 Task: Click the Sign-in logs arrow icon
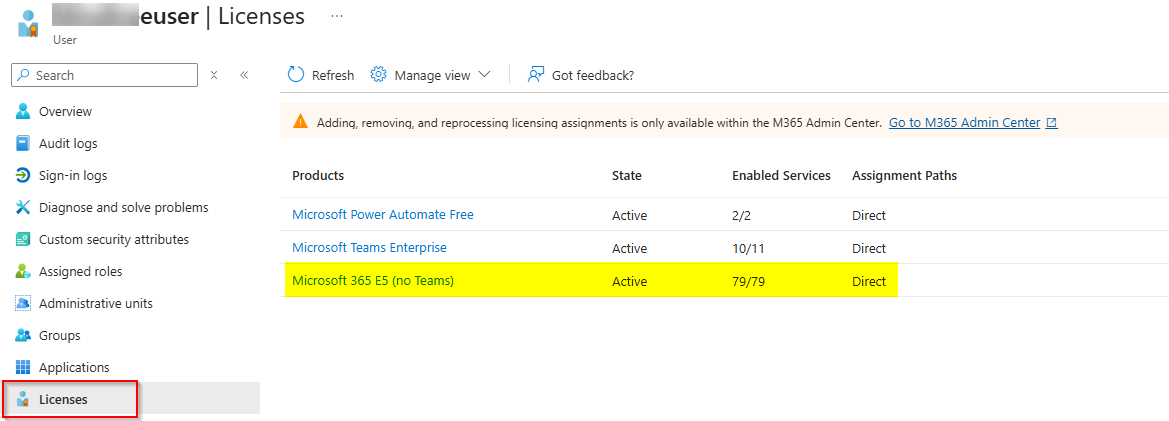click(24, 175)
